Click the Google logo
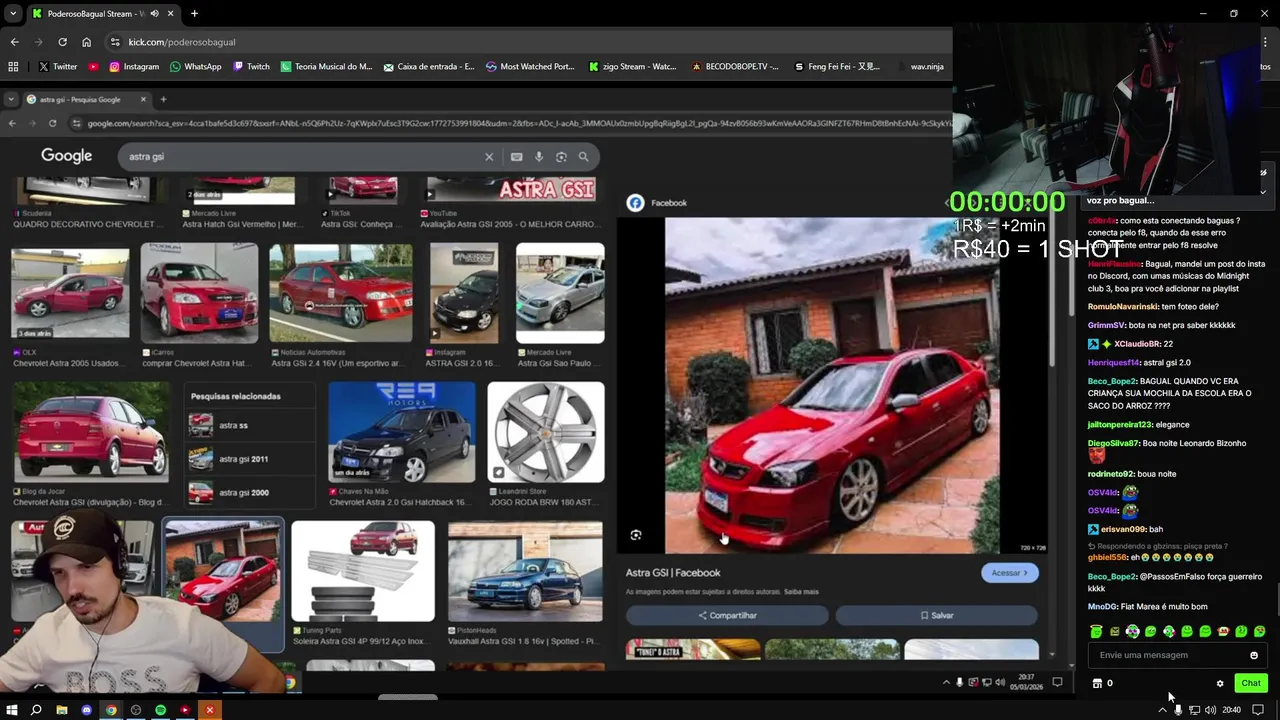This screenshot has width=1280, height=720. 66,156
